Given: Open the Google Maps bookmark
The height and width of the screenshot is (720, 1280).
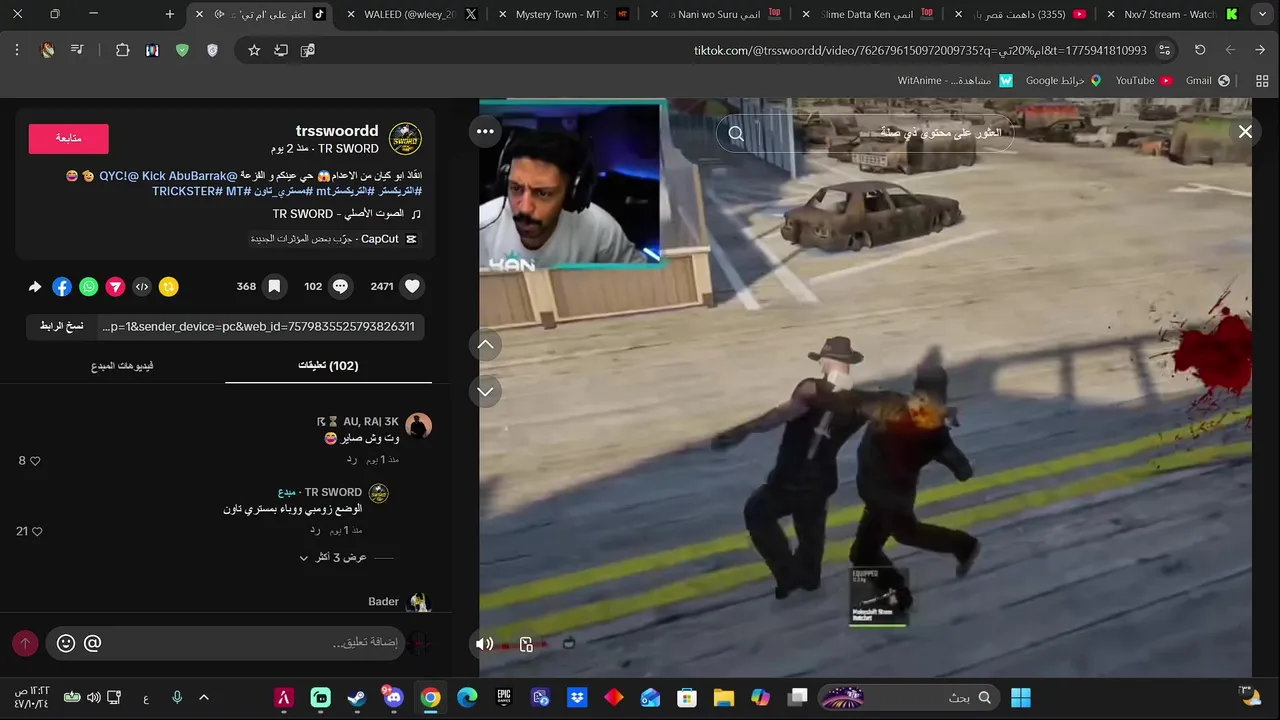Looking at the screenshot, I should (1063, 80).
